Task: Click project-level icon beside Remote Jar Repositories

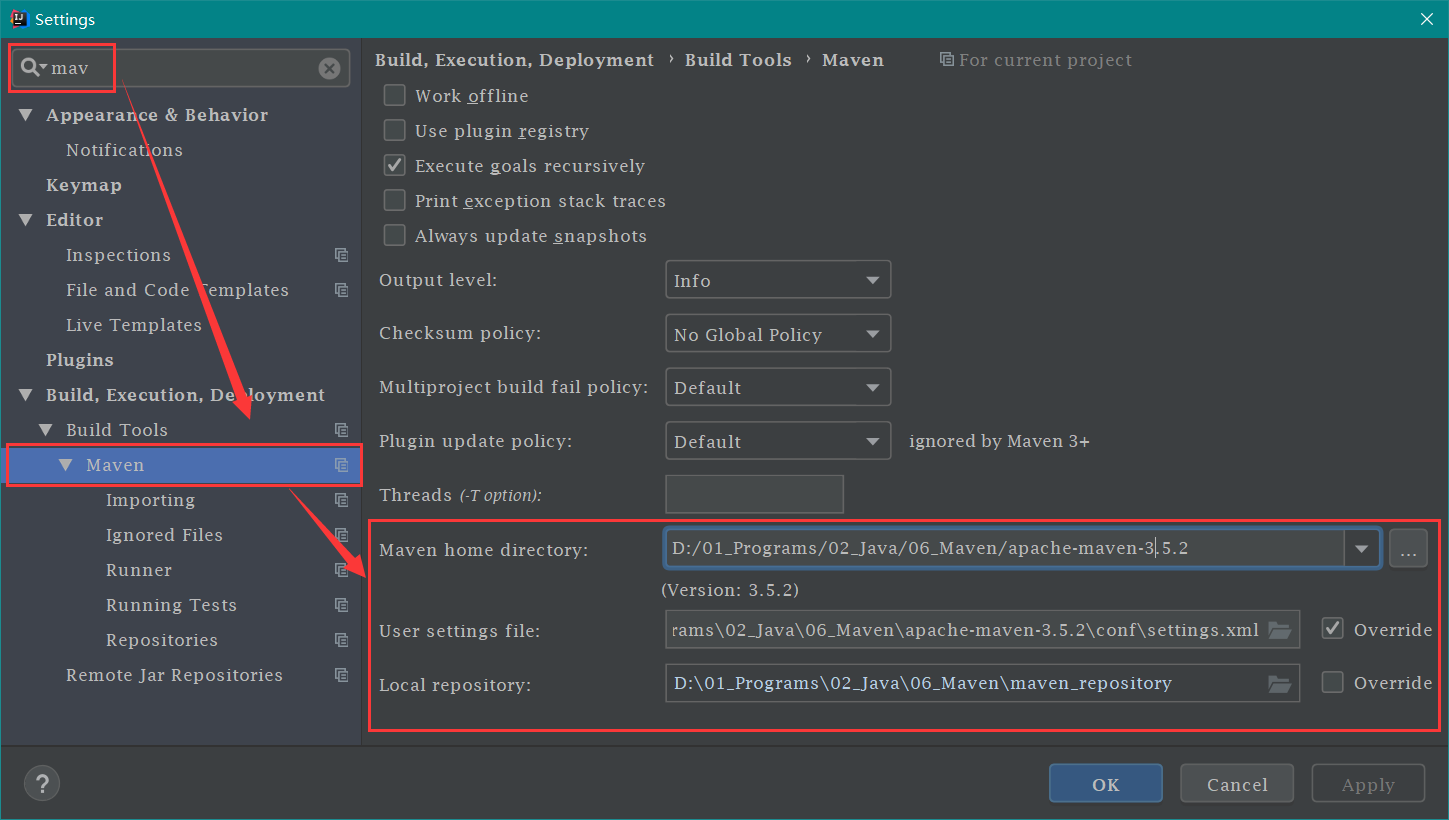Action: (341, 675)
